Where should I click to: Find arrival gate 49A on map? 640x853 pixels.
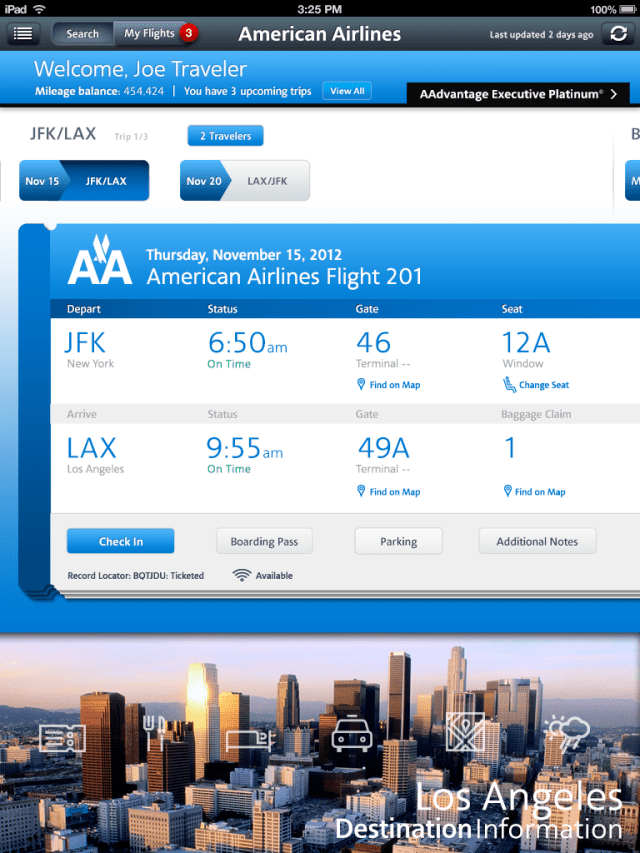[x=389, y=491]
